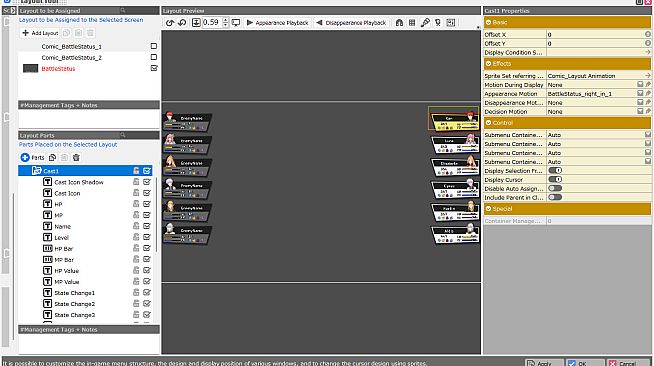This screenshot has height=366, width=654.
Task: Uncheck the BattleStatus layout checkbox
Action: tap(154, 68)
